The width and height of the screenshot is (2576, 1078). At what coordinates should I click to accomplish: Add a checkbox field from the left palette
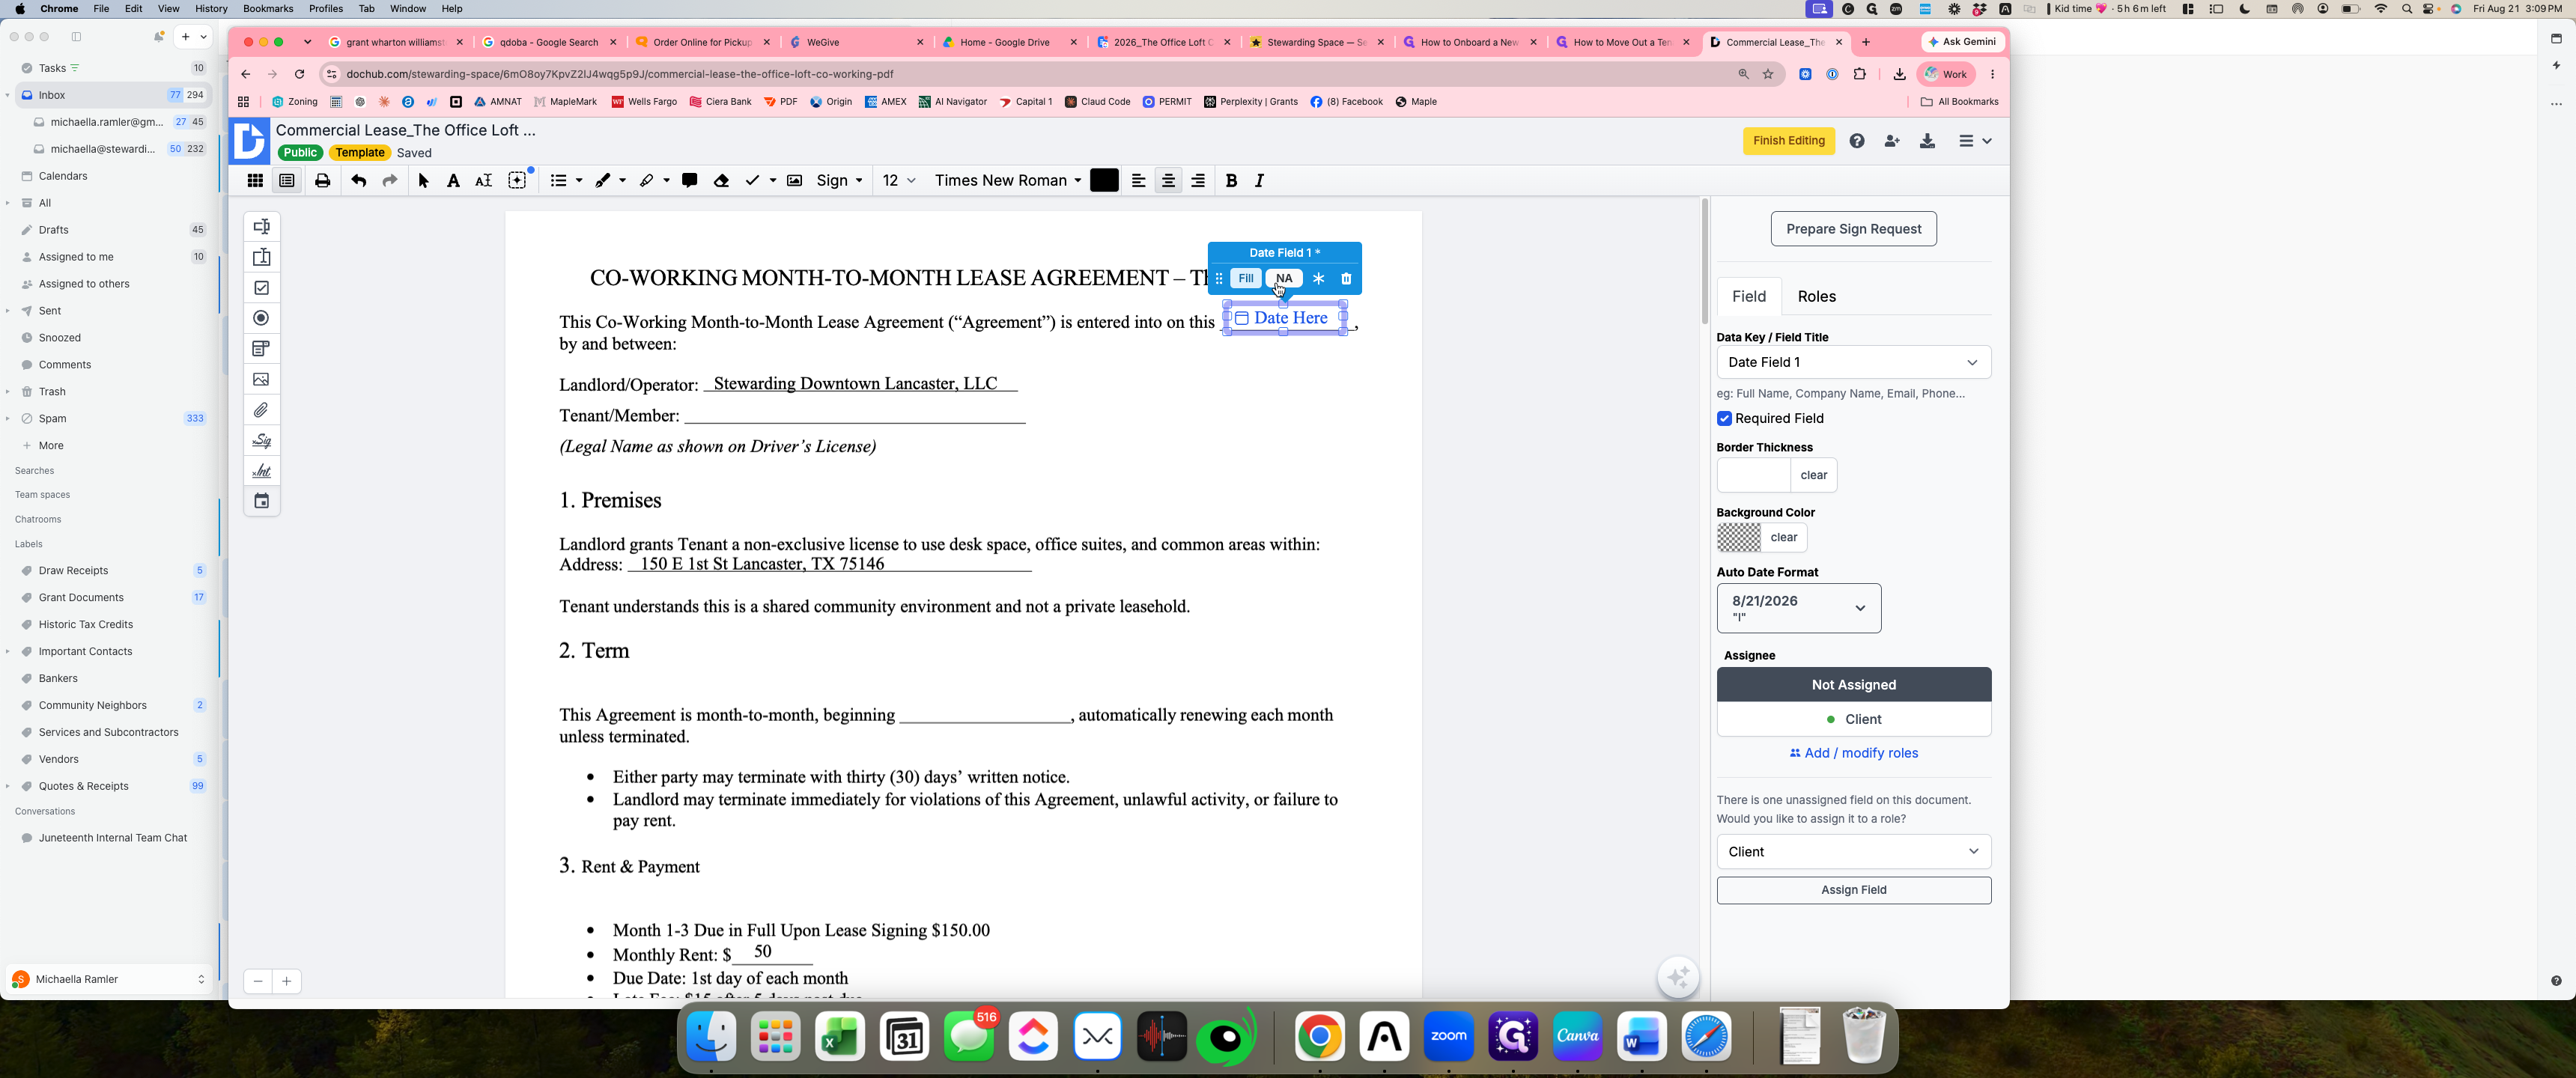pyautogui.click(x=261, y=288)
